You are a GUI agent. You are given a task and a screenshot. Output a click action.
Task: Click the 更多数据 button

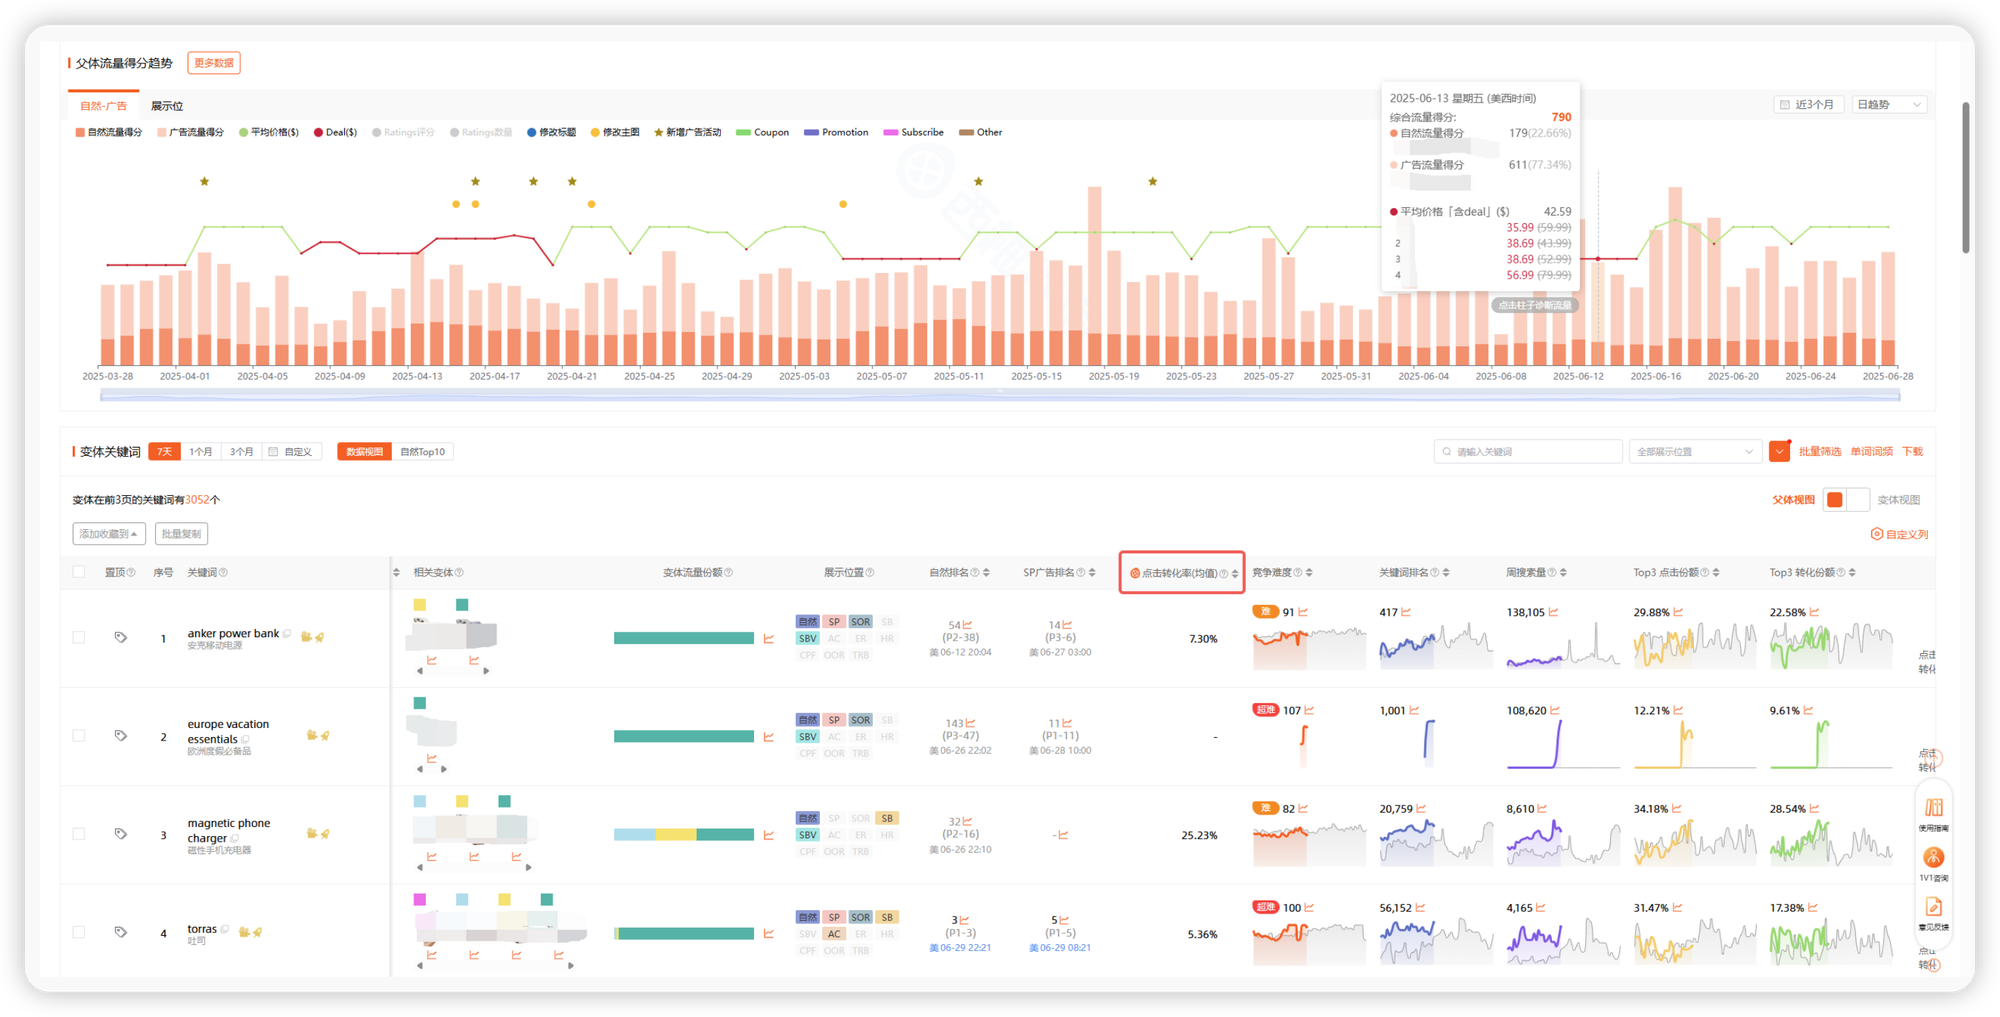click(x=214, y=63)
